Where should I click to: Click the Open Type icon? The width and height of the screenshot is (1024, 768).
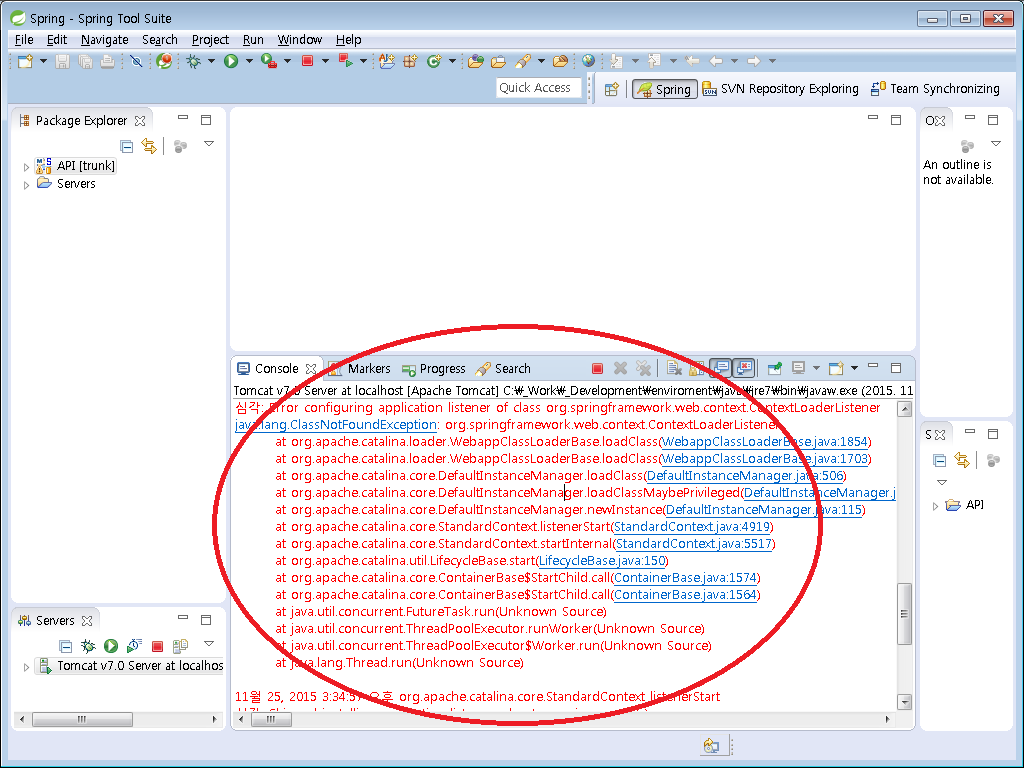[x=476, y=61]
